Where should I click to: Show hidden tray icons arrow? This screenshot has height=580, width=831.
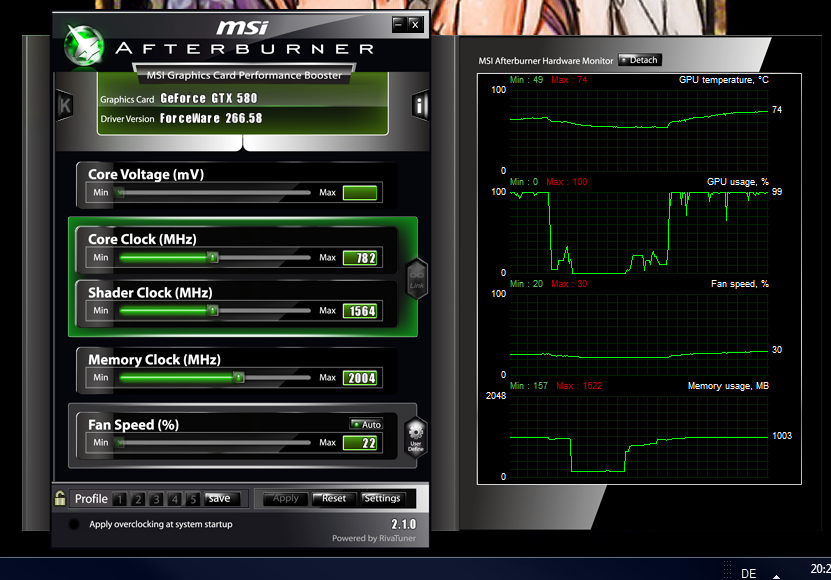point(776,576)
